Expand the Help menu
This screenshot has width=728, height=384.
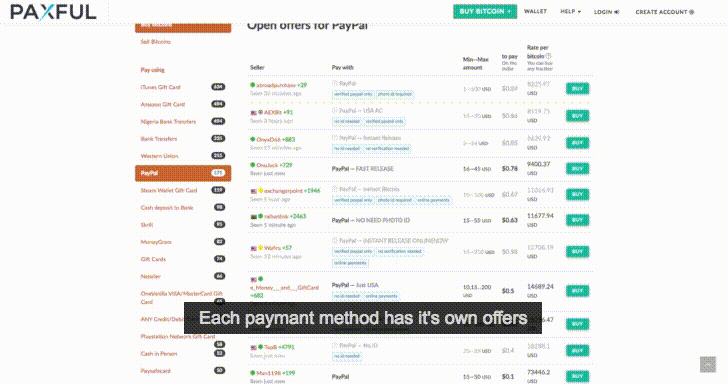pos(571,12)
